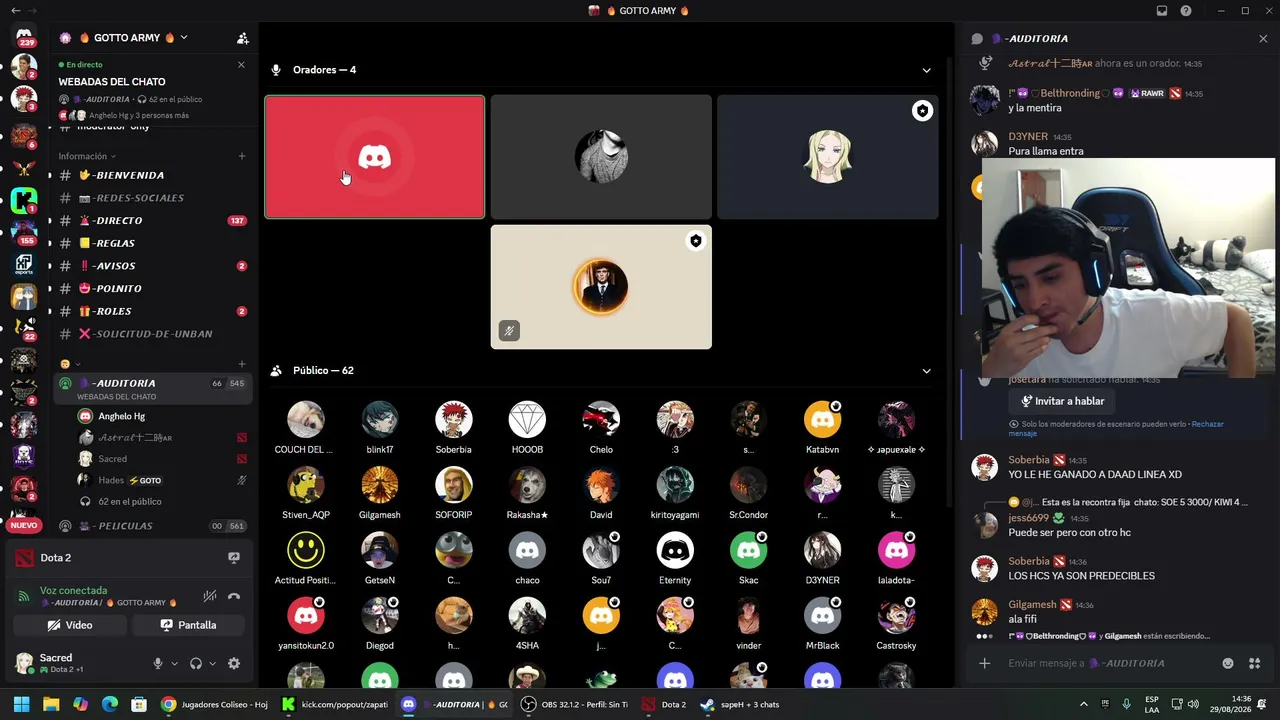This screenshot has width=1280, height=720.
Task: Open 4SHA's avatar in the audience
Action: pos(527,615)
